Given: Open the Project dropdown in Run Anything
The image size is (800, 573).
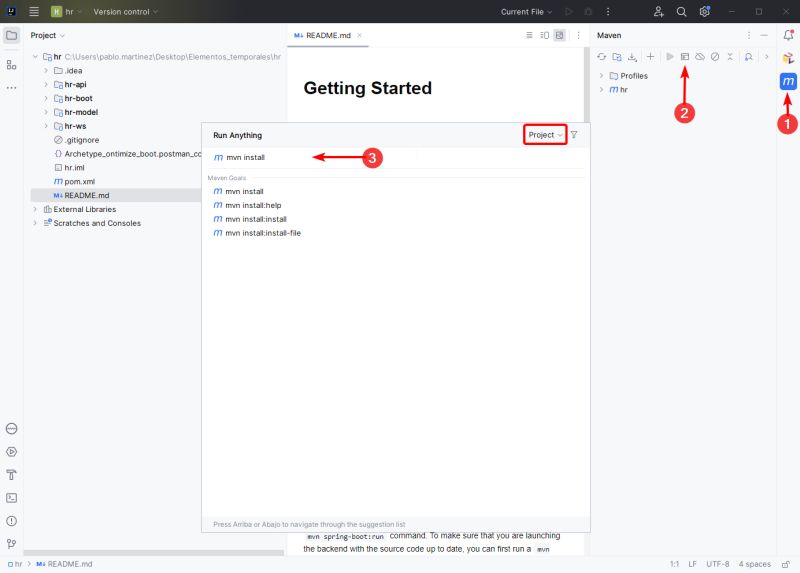Looking at the screenshot, I should (545, 135).
